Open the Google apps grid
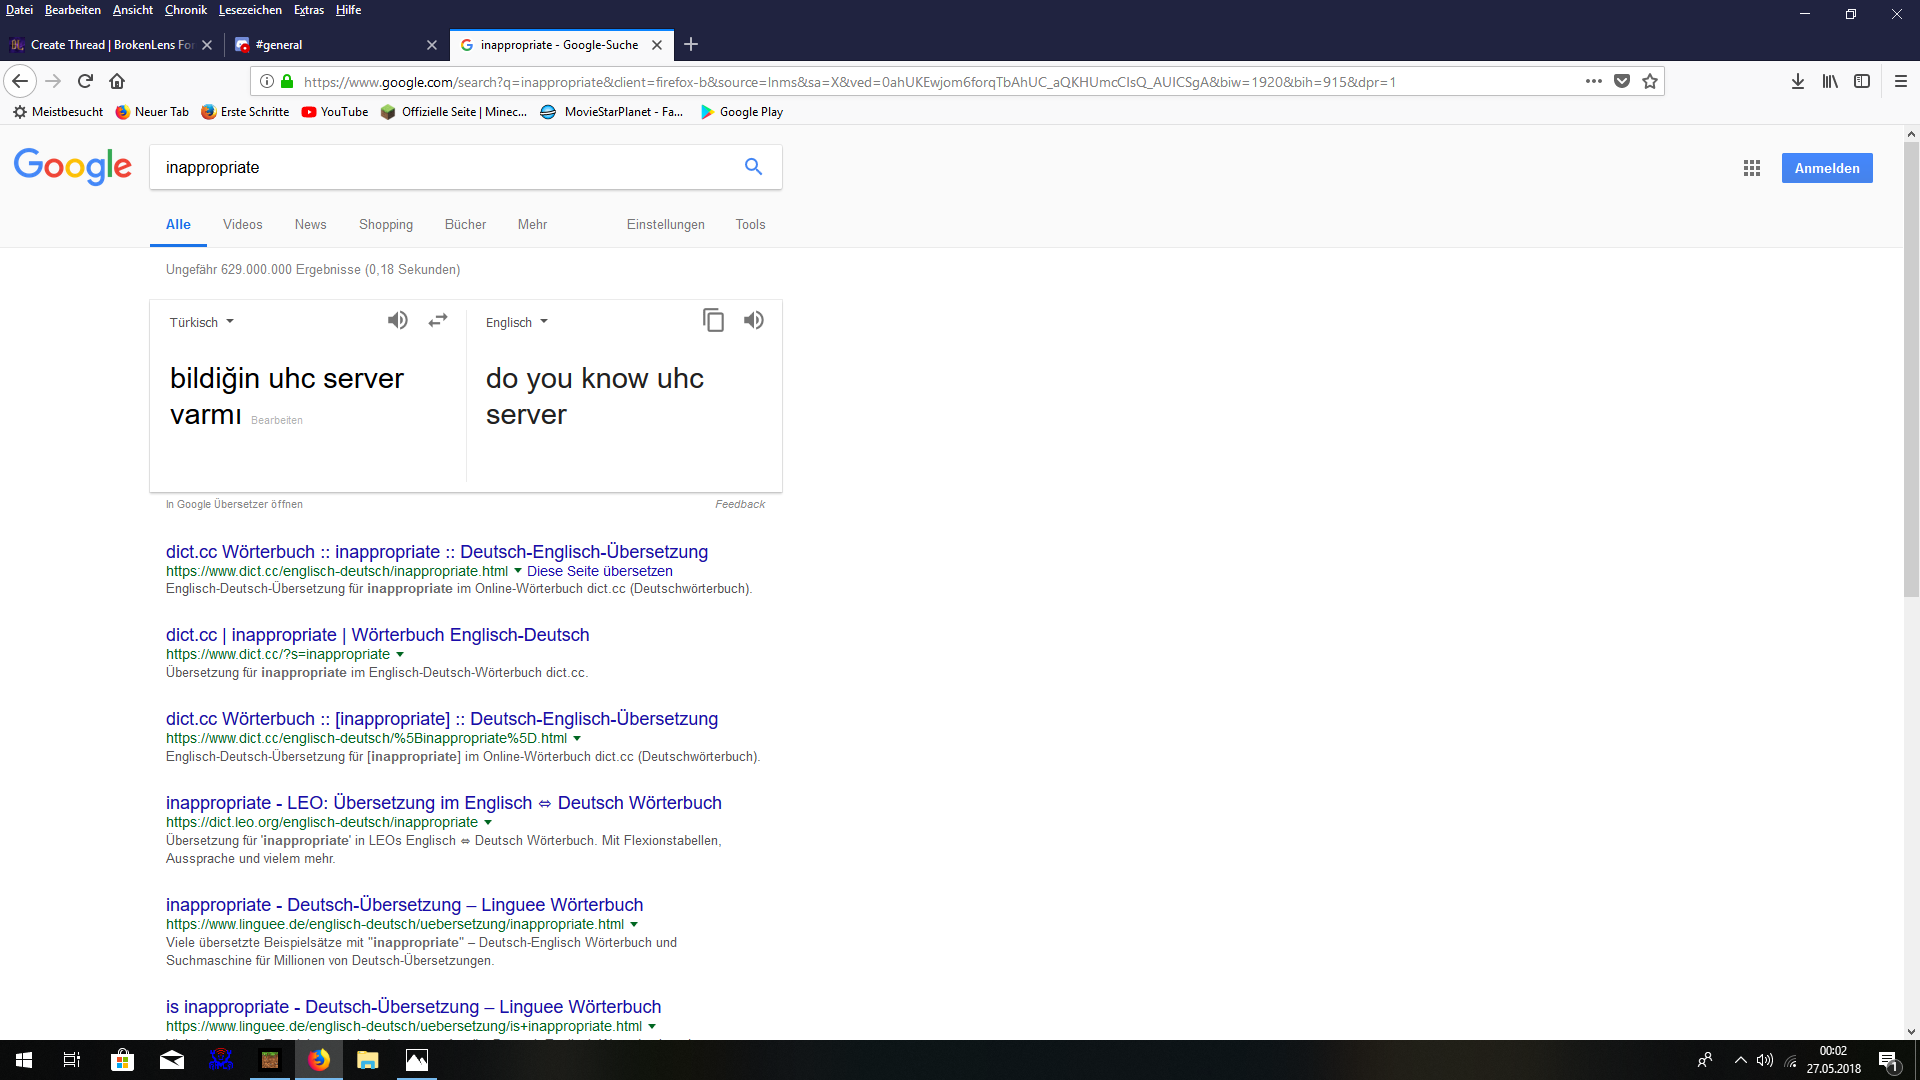Viewport: 1920px width, 1080px height. click(1752, 168)
